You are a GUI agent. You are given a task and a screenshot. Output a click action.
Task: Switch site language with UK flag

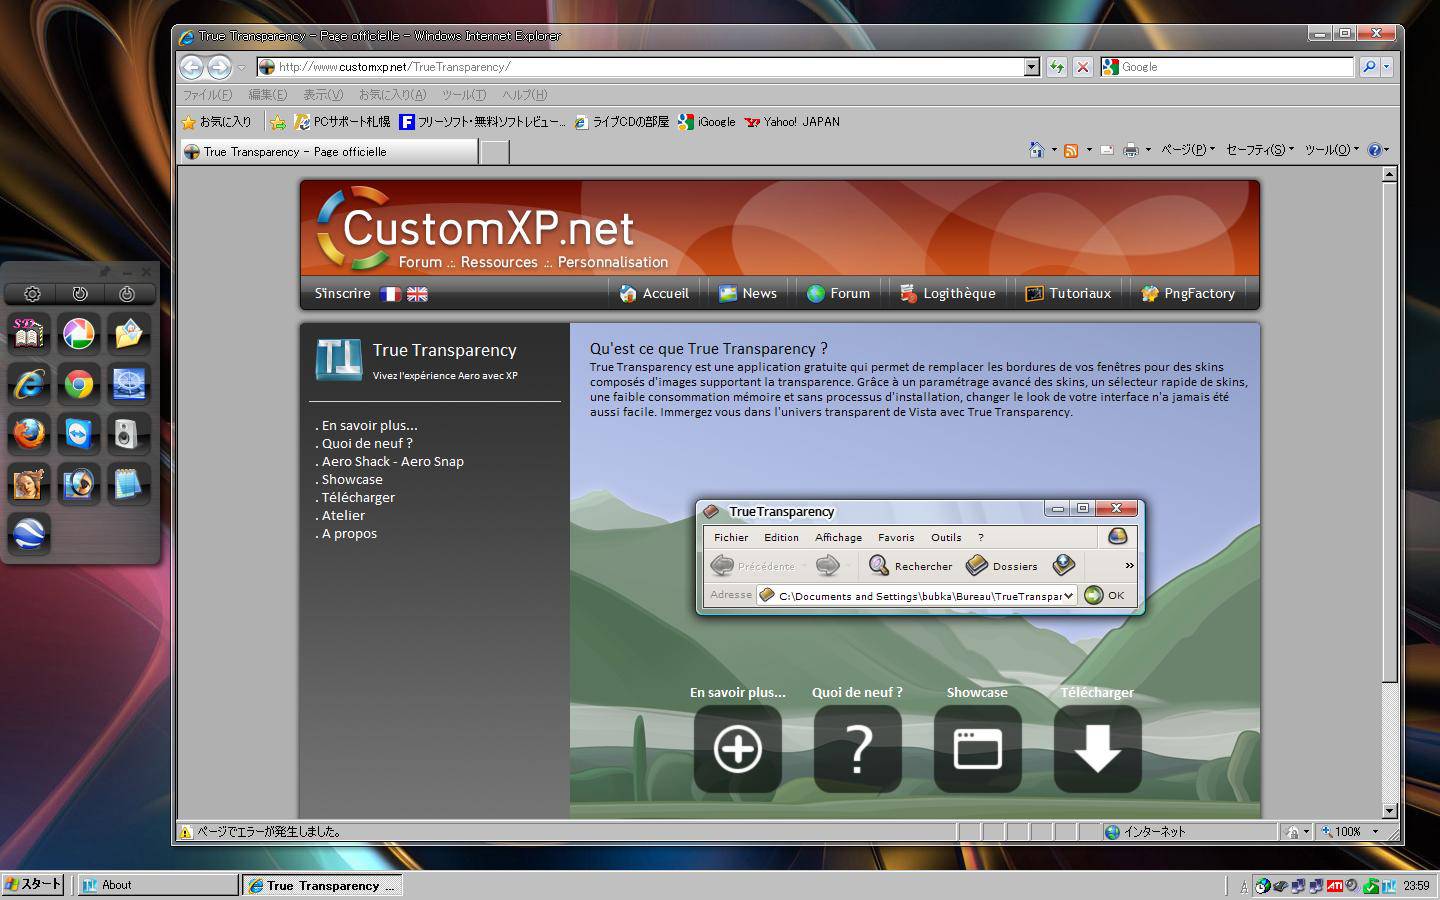click(417, 294)
